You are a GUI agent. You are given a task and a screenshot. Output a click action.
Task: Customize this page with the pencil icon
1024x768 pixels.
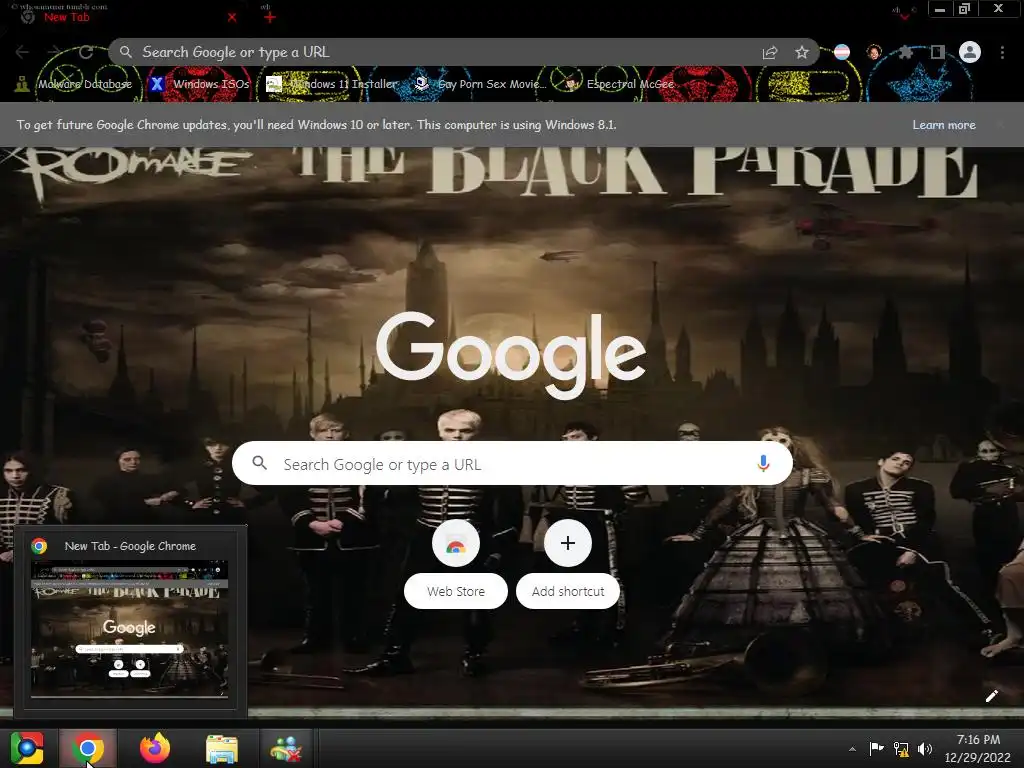[x=991, y=696]
